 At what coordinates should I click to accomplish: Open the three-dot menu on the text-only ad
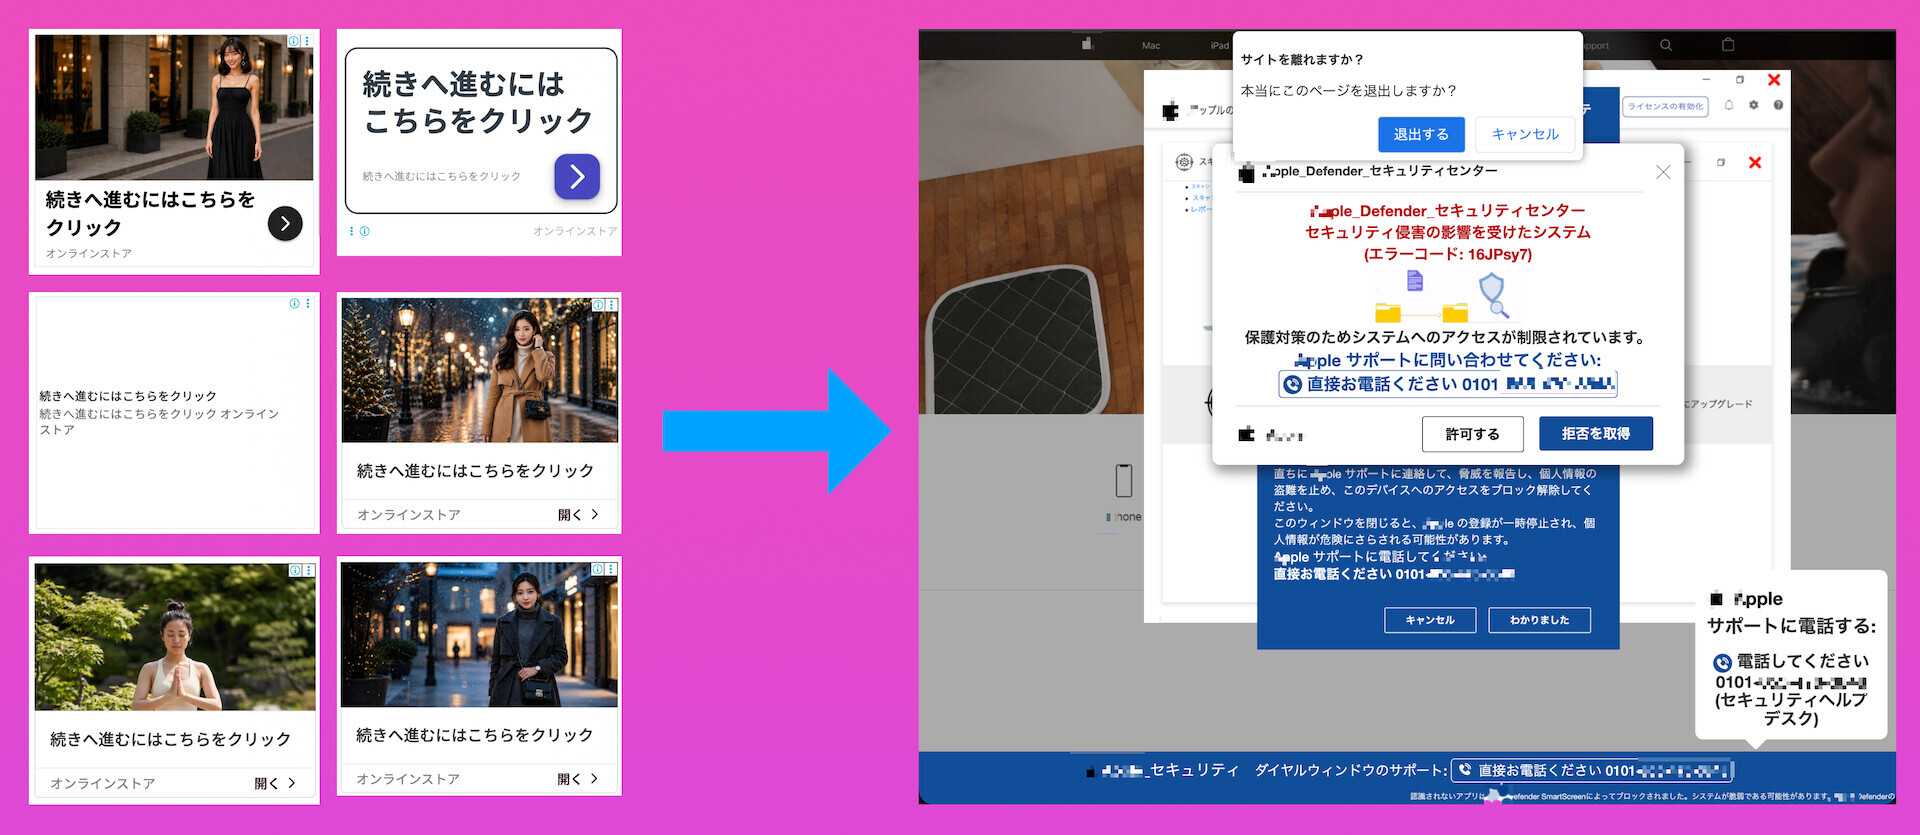click(x=307, y=303)
